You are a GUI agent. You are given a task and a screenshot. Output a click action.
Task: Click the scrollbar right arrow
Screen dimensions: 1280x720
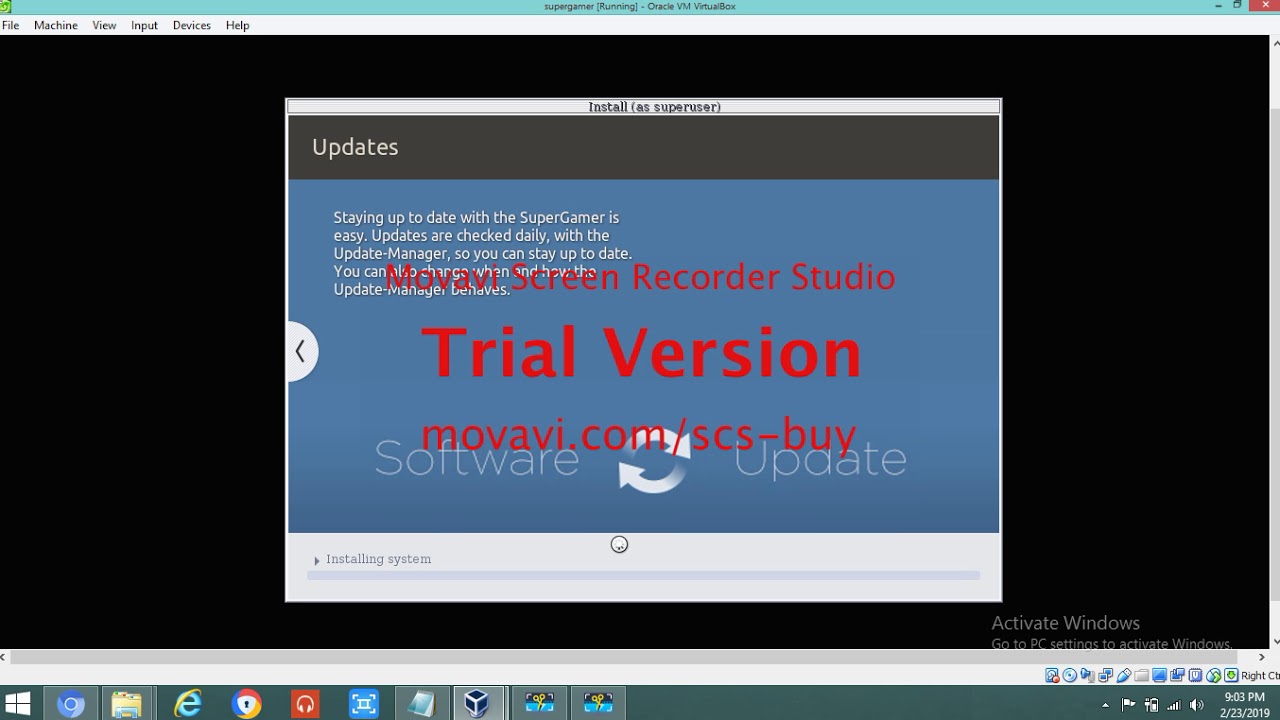pyautogui.click(x=1263, y=657)
